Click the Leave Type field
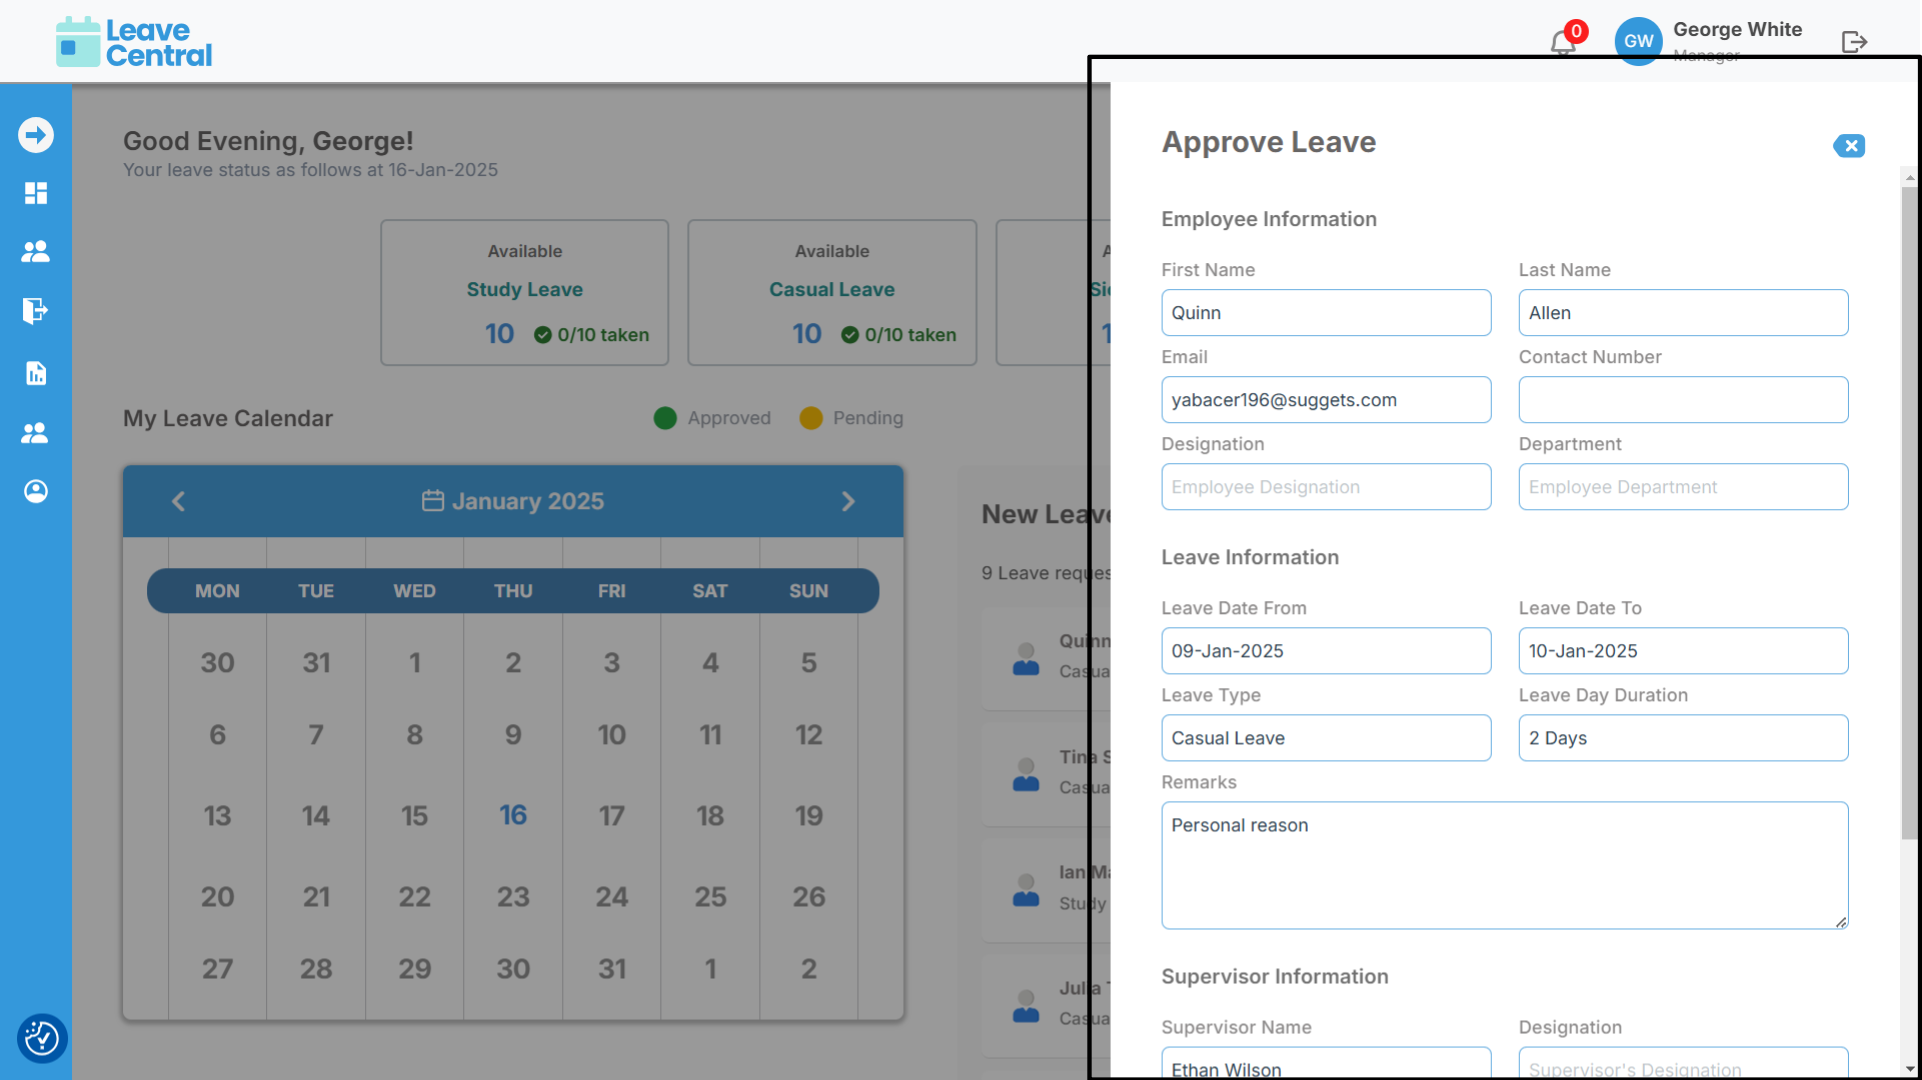1922x1080 pixels. pos(1326,738)
